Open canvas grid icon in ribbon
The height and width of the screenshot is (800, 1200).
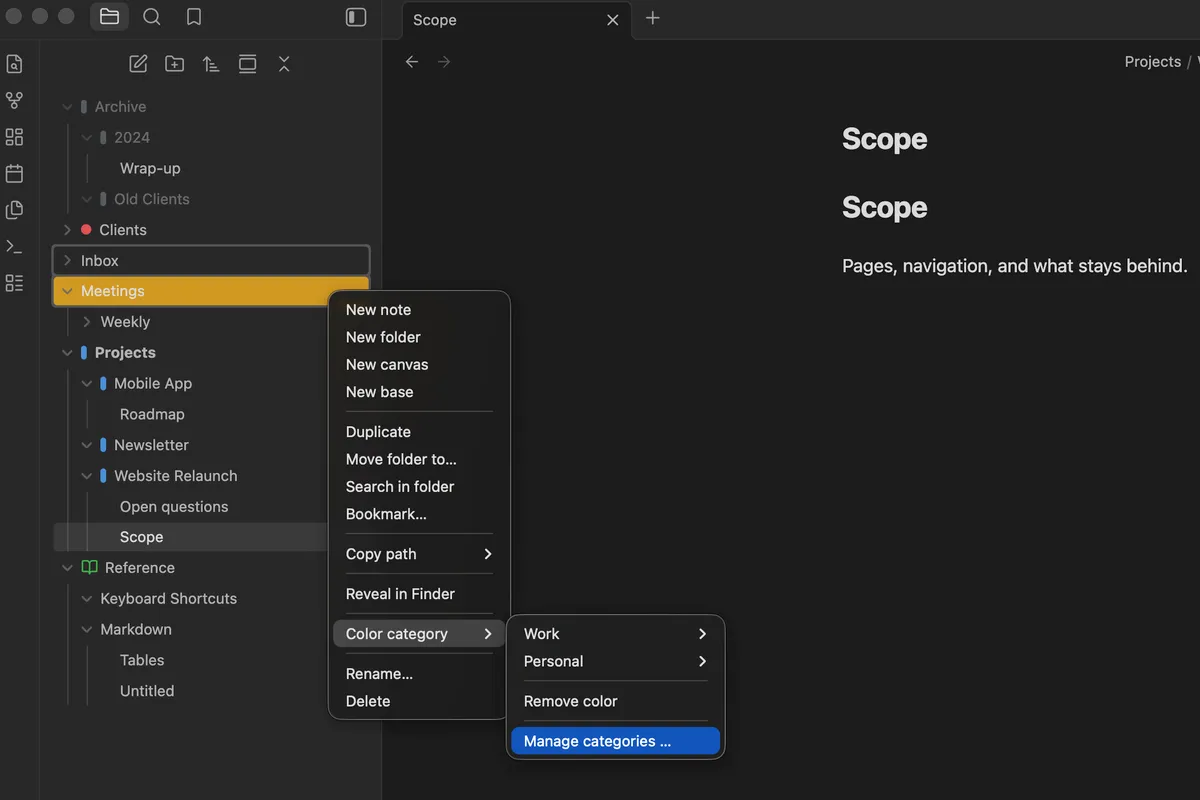14,137
